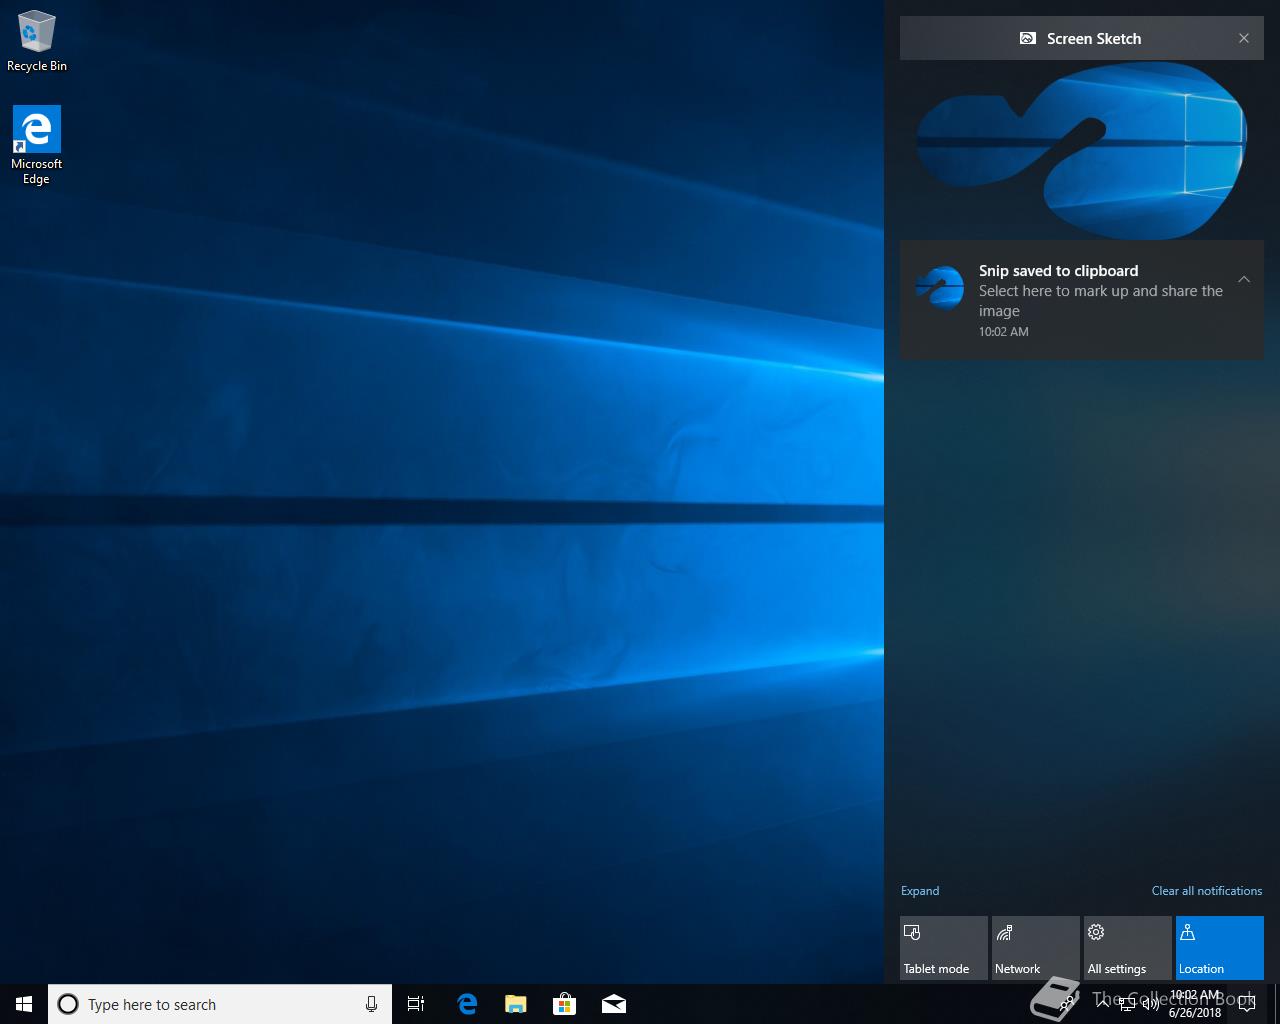Click the Screen Sketch header title
This screenshot has width=1280, height=1024.
pyautogui.click(x=1094, y=38)
